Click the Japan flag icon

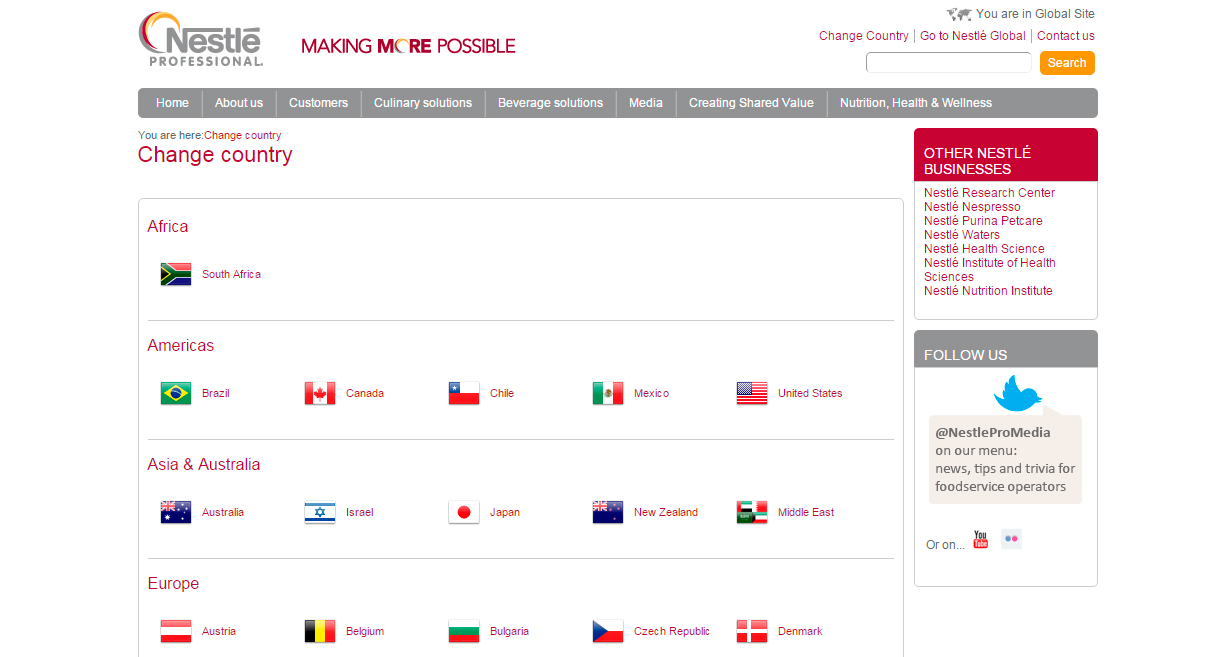pos(464,512)
